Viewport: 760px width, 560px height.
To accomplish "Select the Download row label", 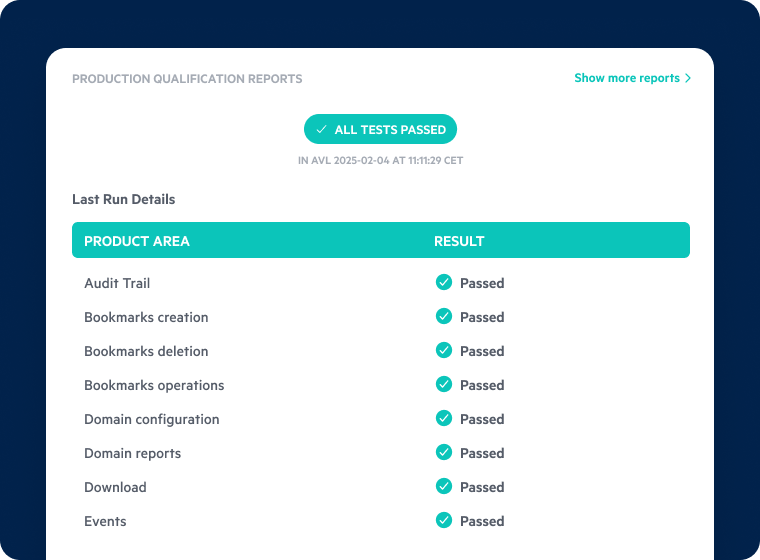I will [x=115, y=487].
